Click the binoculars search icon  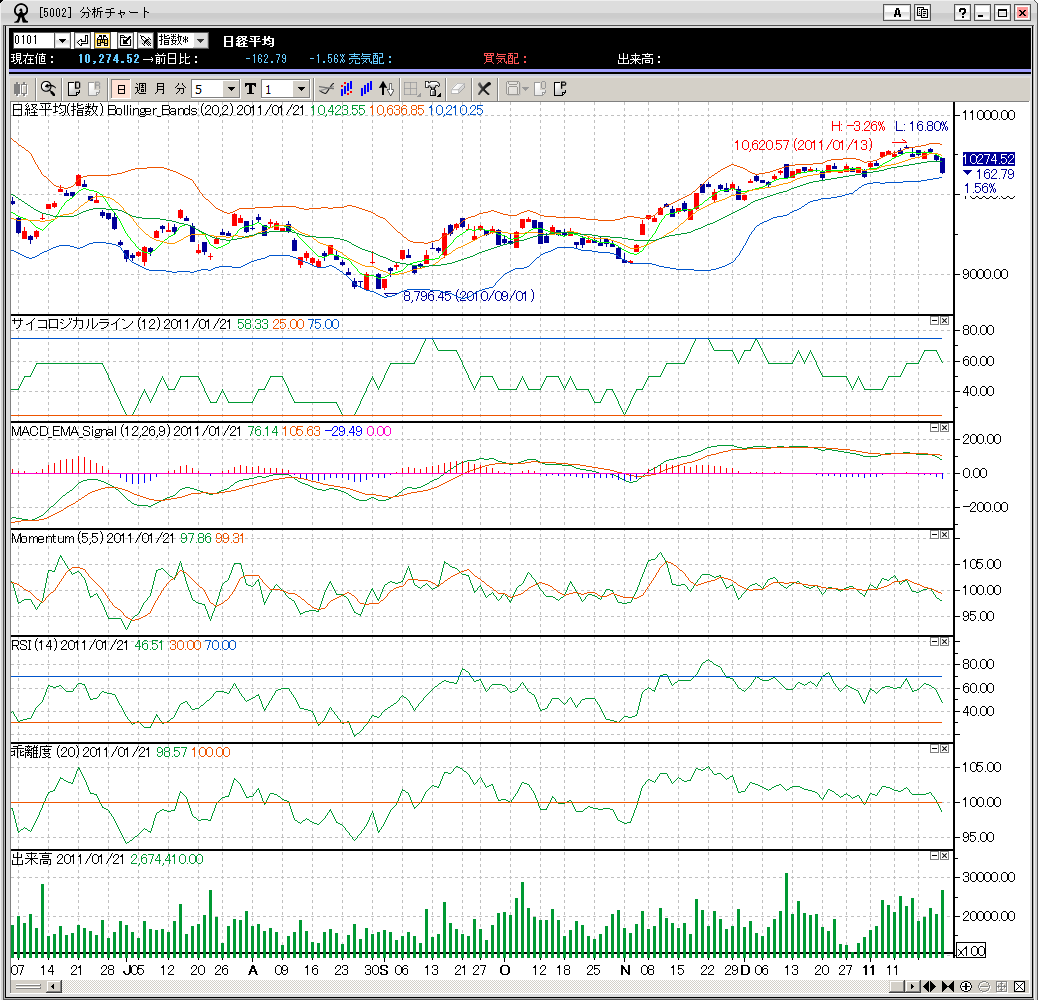click(x=102, y=40)
